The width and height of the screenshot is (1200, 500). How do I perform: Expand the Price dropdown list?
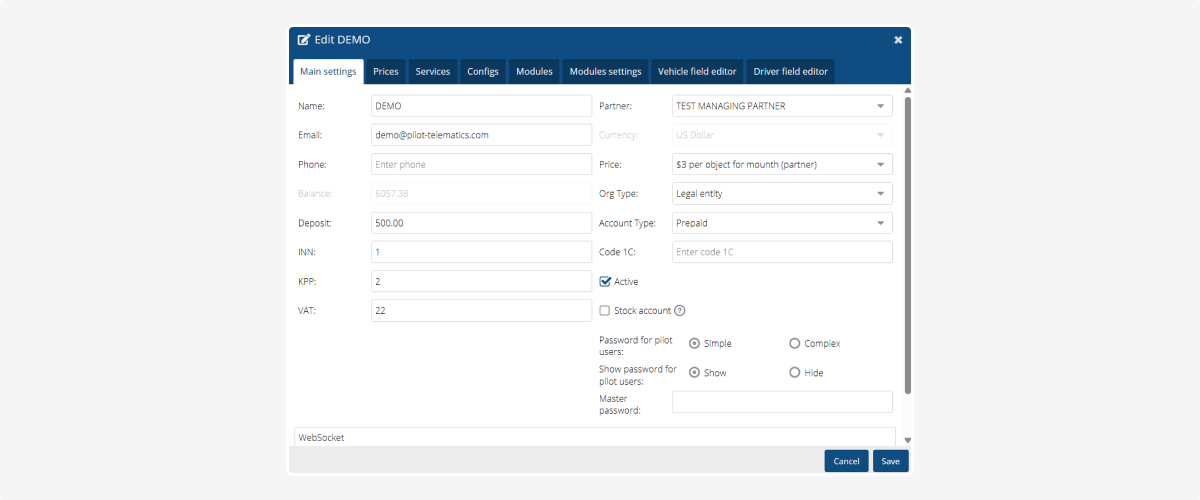click(x=781, y=164)
